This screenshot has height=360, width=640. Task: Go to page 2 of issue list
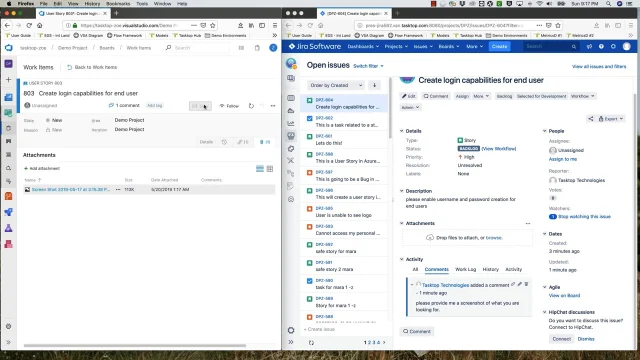coord(369,342)
